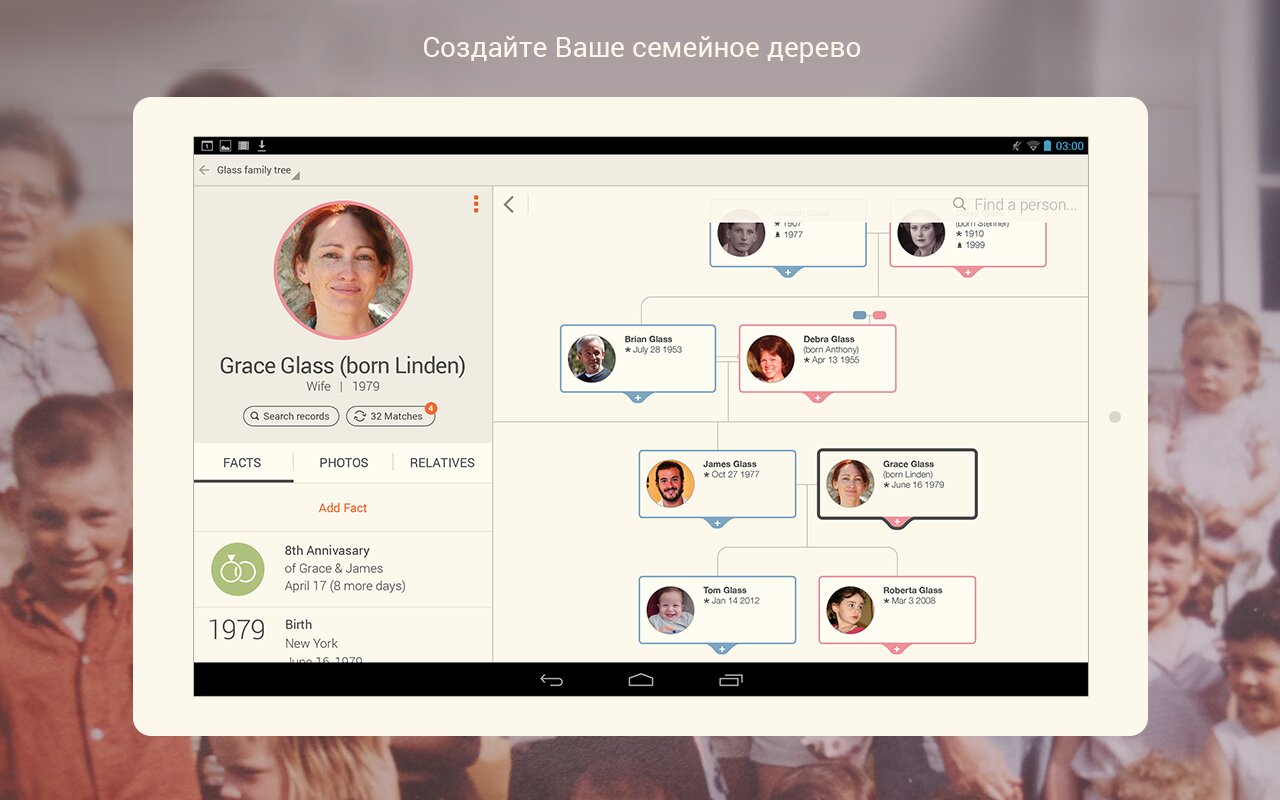Click the Add Fact link

tap(342, 508)
